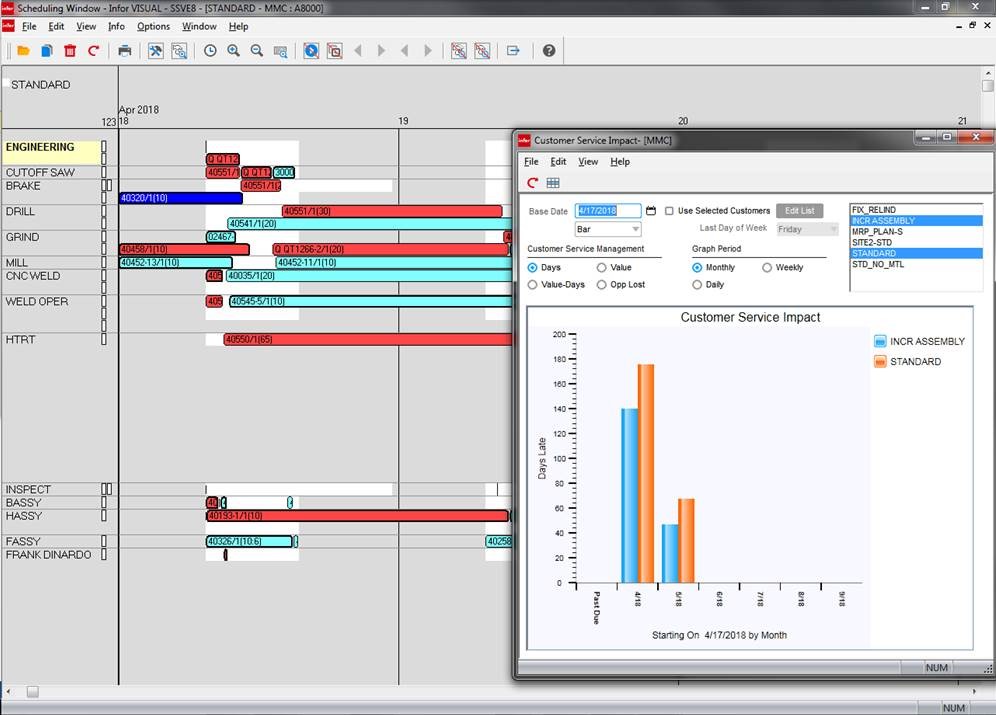The height and width of the screenshot is (715, 996).
Task: Expand the Options menu
Action: (155, 27)
